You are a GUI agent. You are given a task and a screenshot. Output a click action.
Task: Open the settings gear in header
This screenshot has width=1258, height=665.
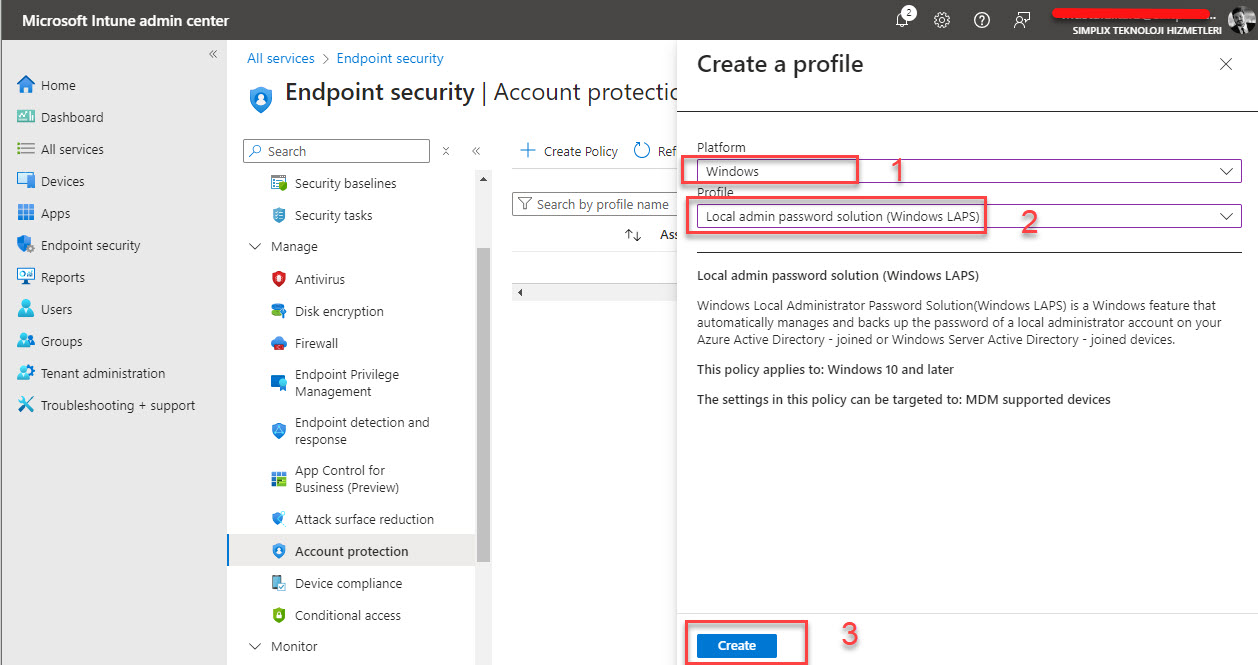[942, 20]
